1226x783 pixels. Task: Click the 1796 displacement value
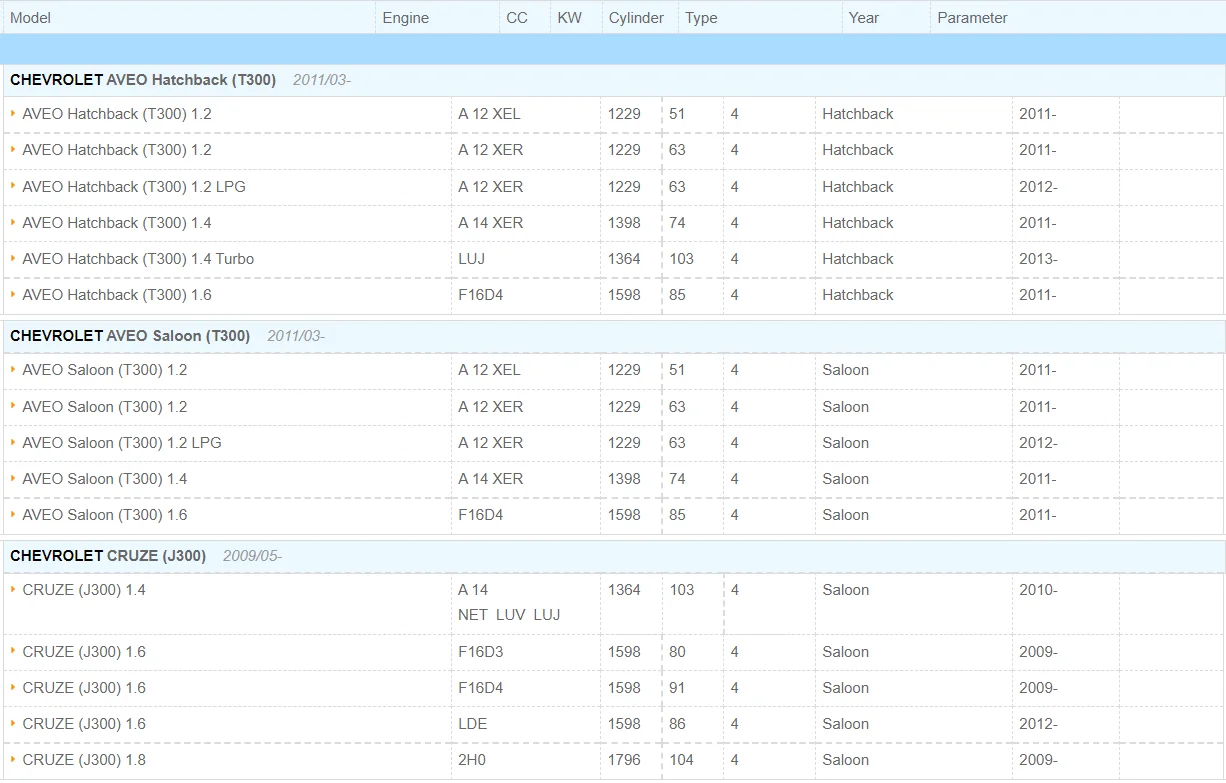(x=624, y=760)
